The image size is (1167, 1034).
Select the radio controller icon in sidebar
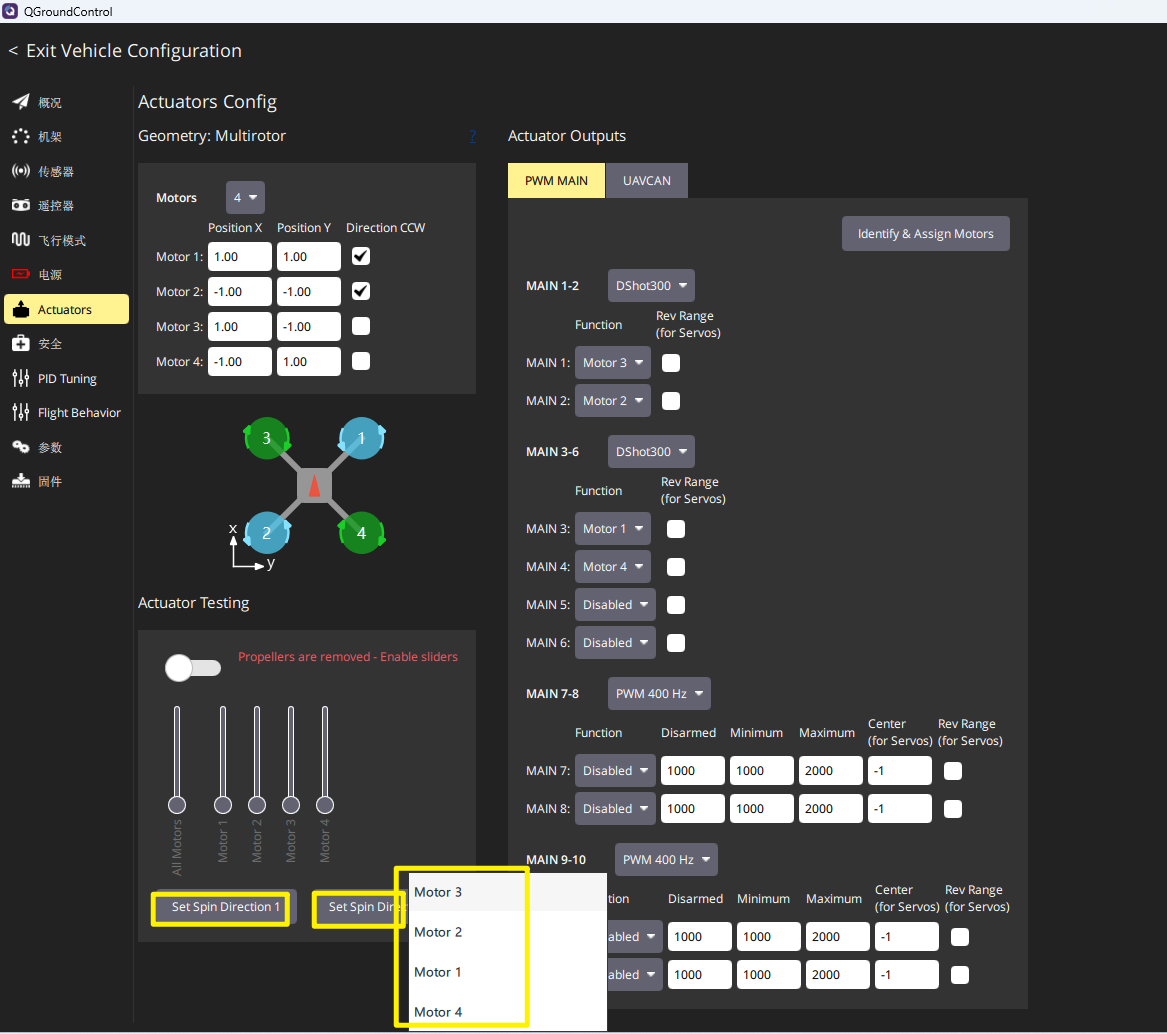tap(21, 205)
